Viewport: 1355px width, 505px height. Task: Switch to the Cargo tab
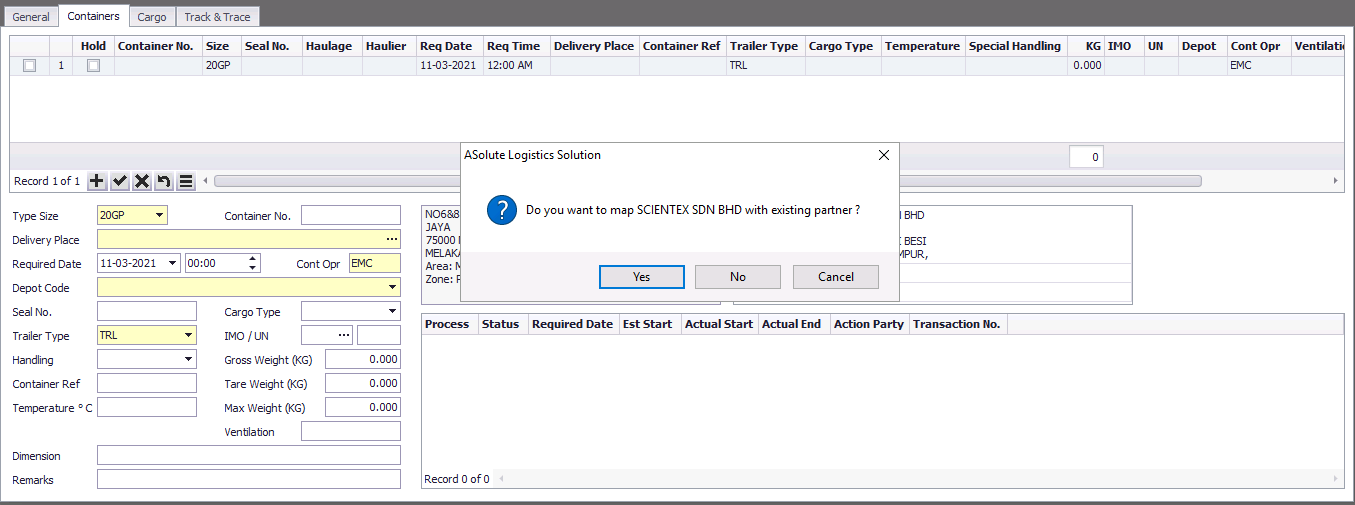pyautogui.click(x=152, y=17)
